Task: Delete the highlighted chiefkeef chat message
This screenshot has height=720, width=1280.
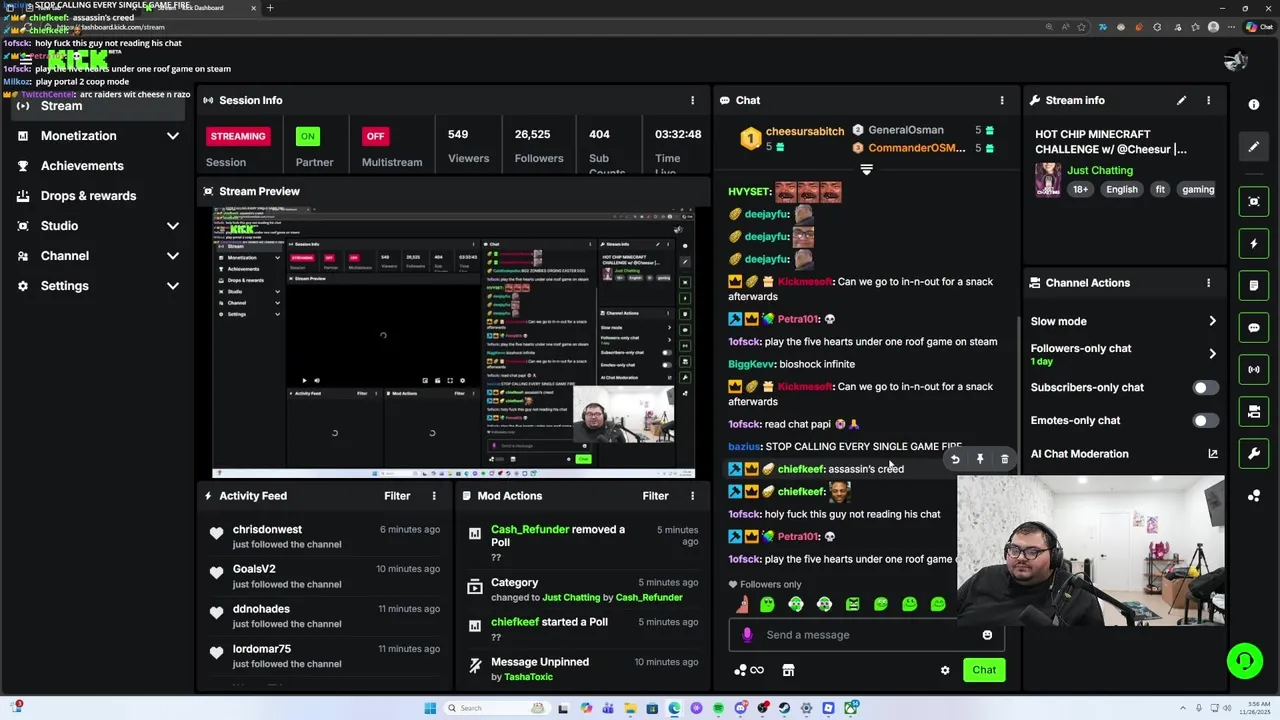Action: [x=1005, y=459]
